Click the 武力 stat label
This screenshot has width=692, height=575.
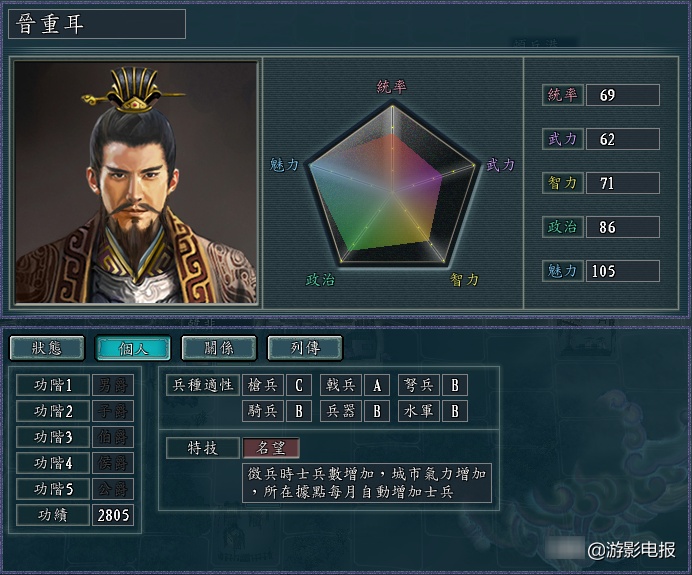point(563,139)
